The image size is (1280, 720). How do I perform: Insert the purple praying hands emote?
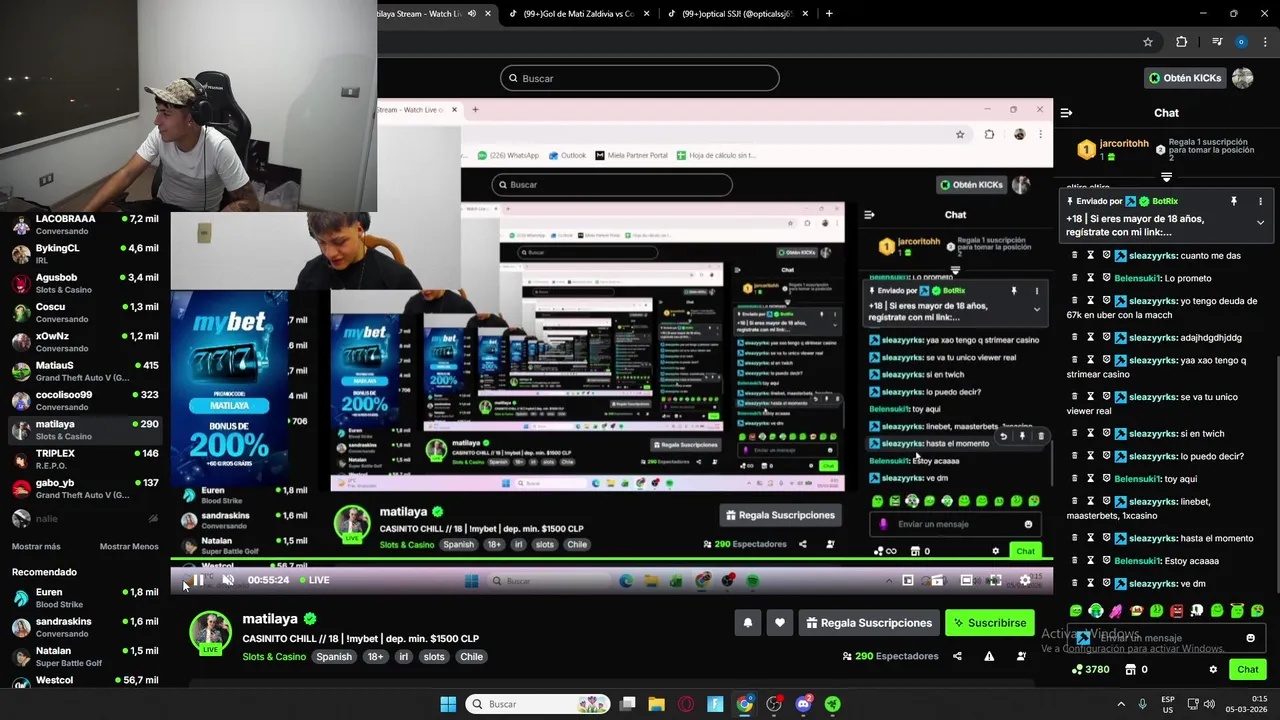1116,611
